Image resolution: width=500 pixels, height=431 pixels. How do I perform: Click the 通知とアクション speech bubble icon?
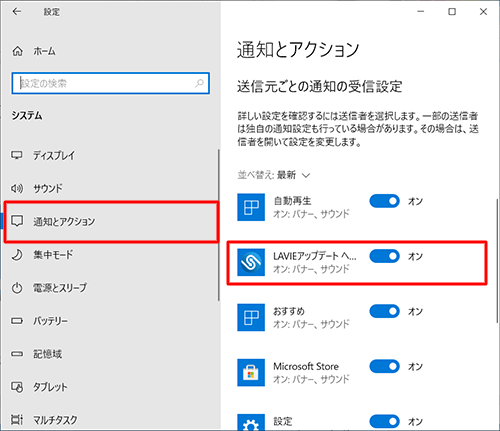[x=17, y=221]
